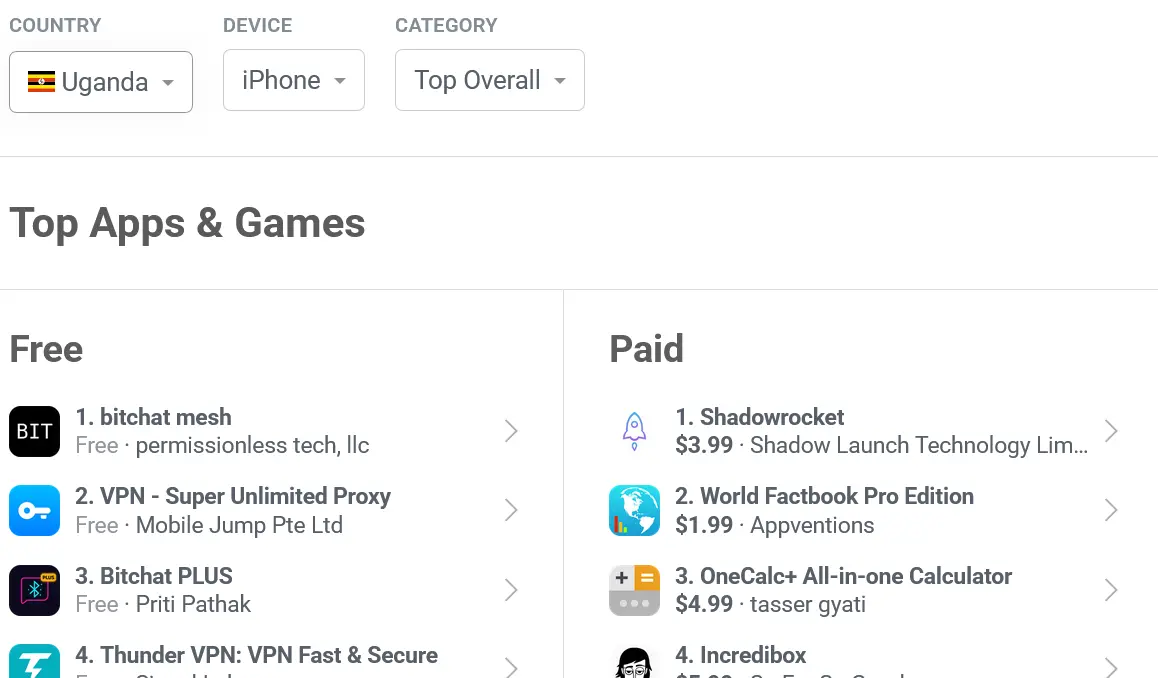Viewport: 1158px width, 678px height.
Task: Expand bitchat mesh details via chevron
Action: coord(511,431)
